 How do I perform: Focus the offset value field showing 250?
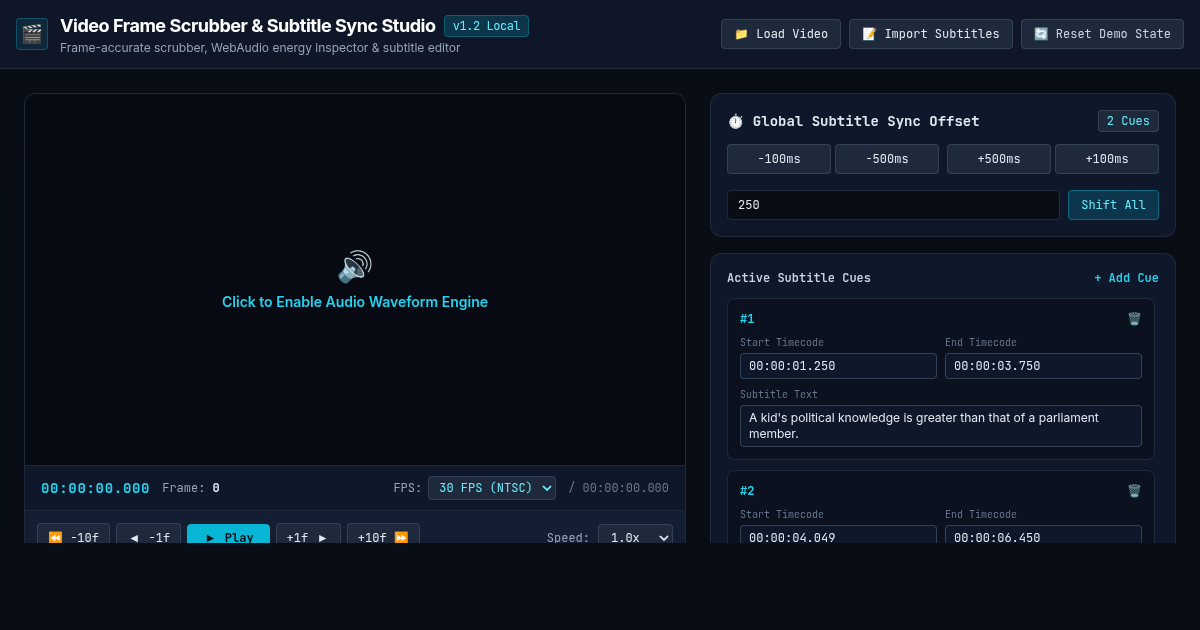pos(893,205)
